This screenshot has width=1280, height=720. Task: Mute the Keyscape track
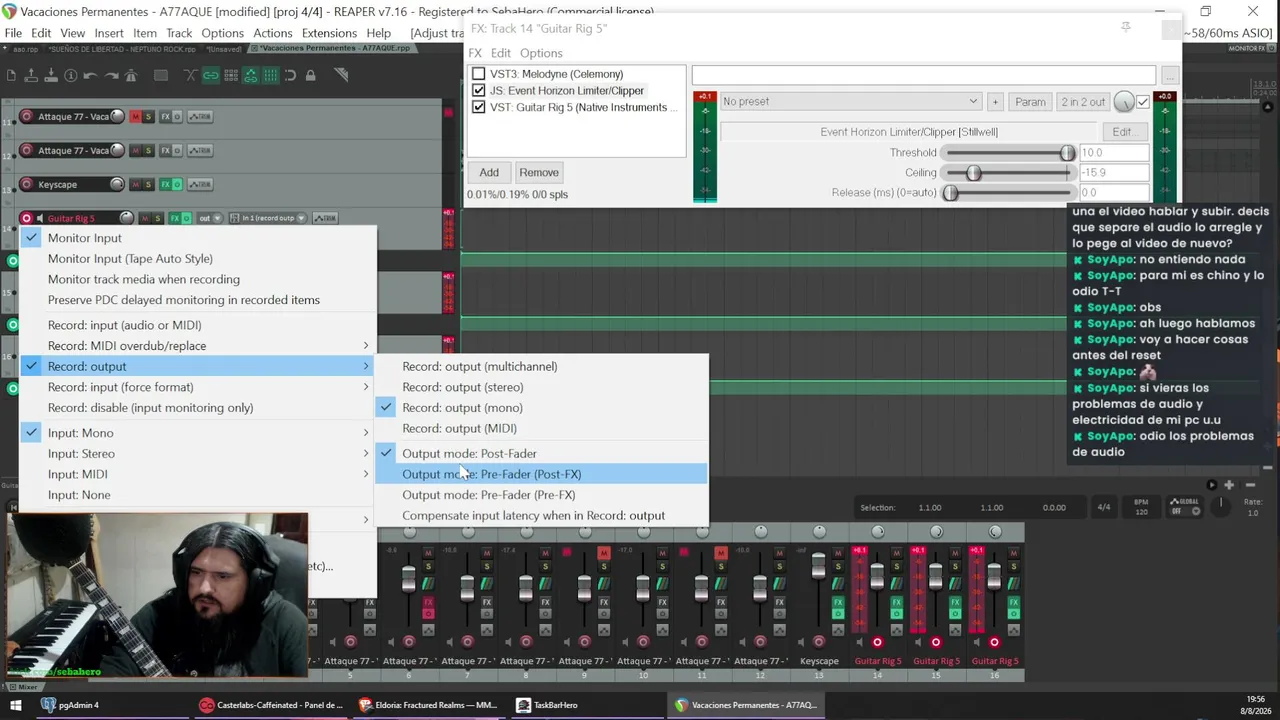coord(135,184)
